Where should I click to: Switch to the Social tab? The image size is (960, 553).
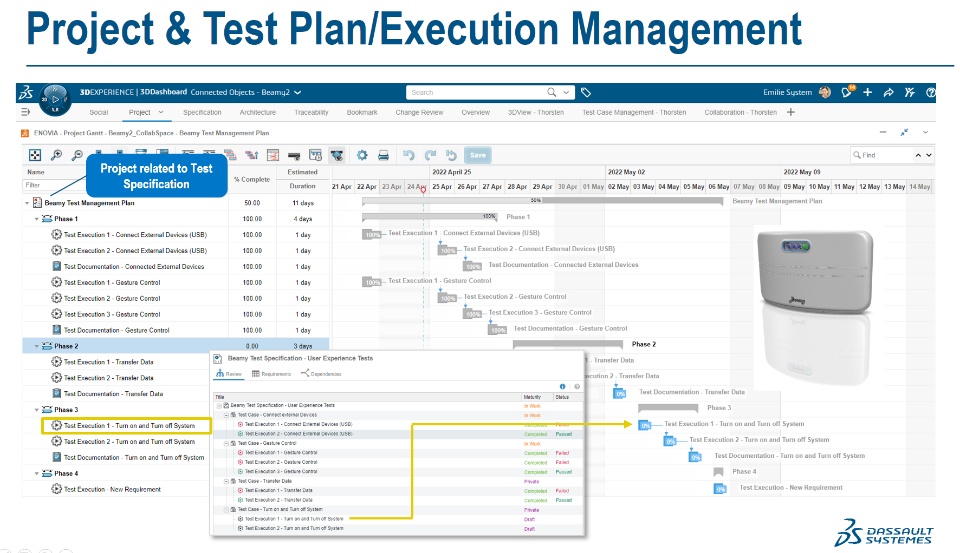click(x=99, y=112)
